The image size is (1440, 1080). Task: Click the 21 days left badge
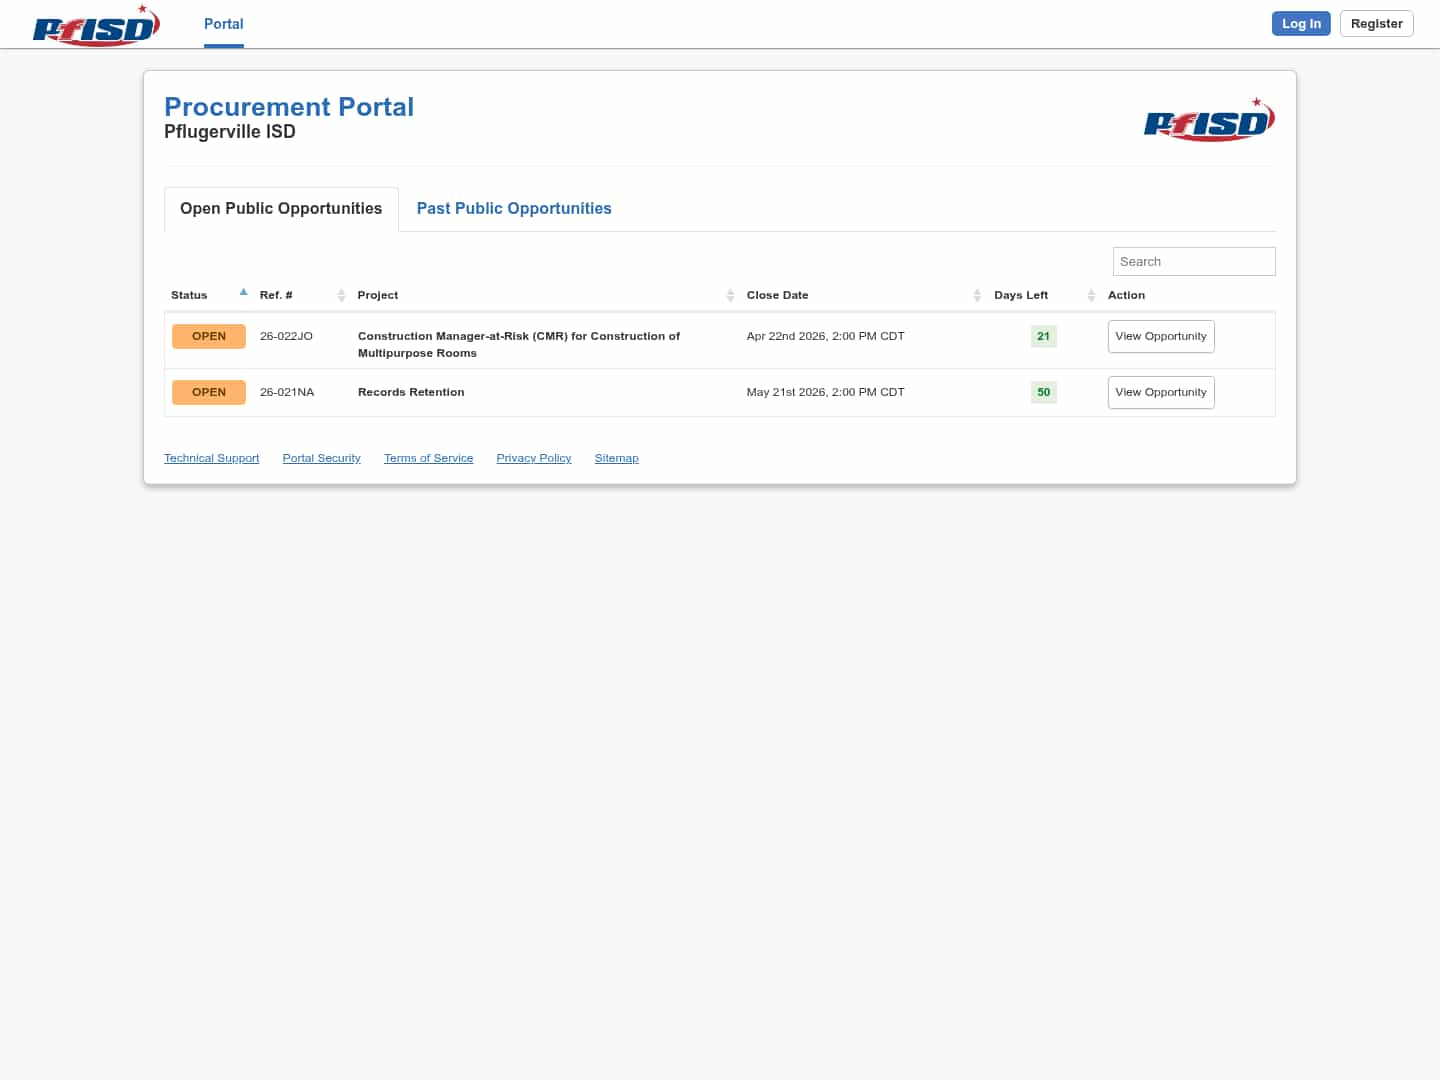tap(1043, 336)
